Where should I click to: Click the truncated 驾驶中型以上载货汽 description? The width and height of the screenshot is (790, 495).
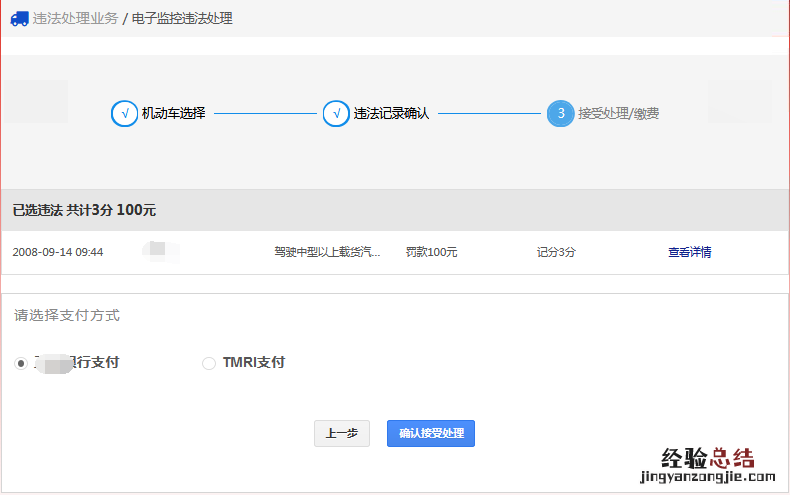(x=327, y=252)
